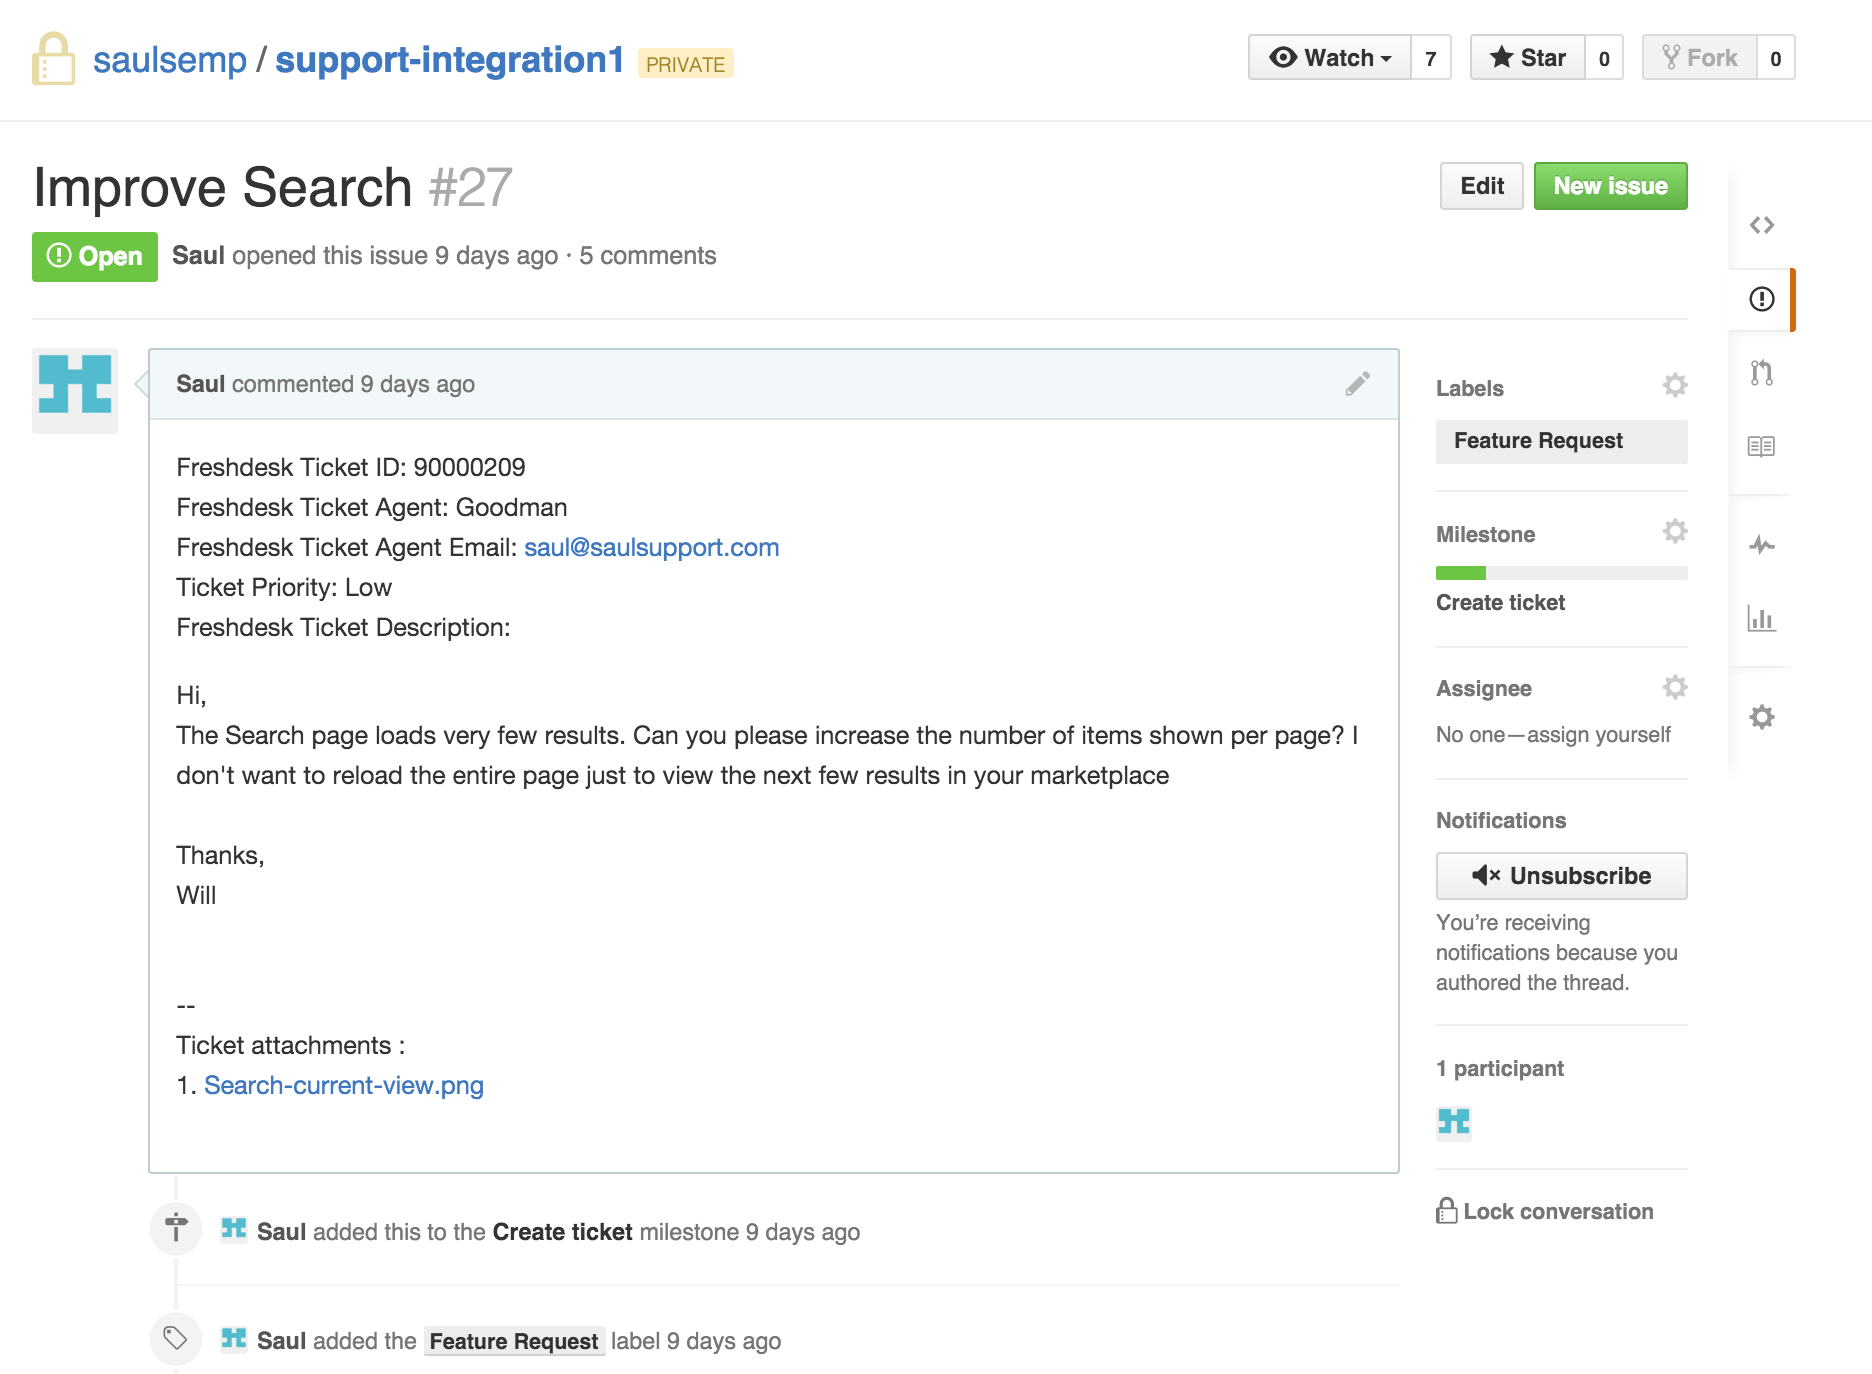1872x1374 pixels.
Task: Click assign yourself link
Action: (x=1598, y=735)
